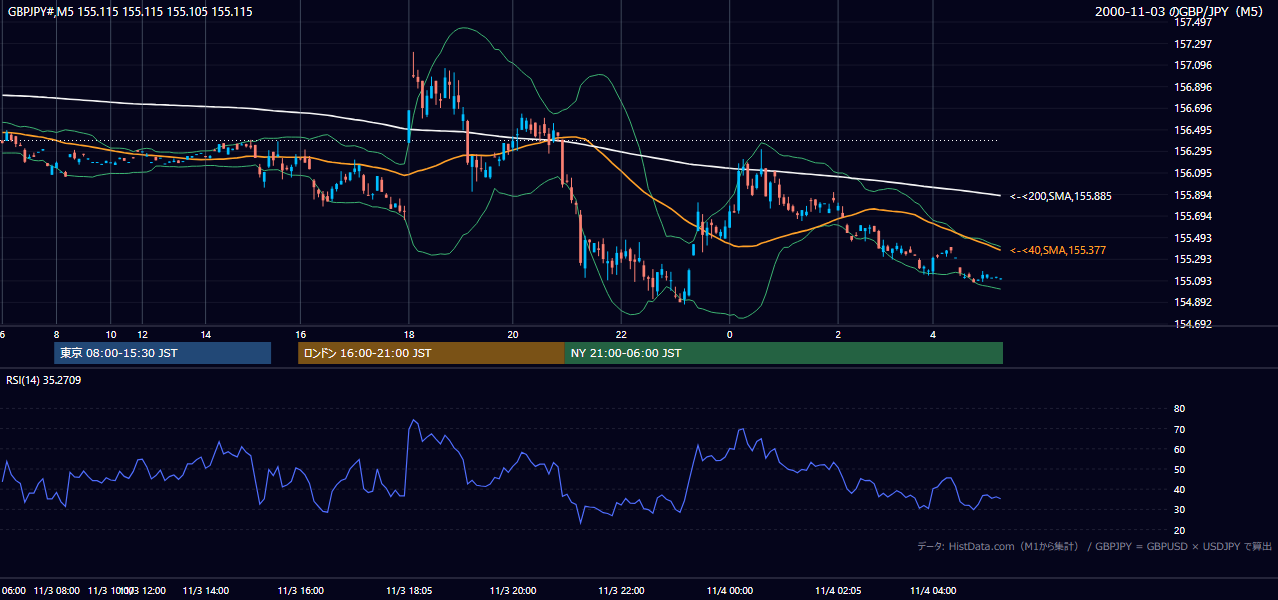
Task: Click price axis value 156.896
Action: coord(1194,87)
